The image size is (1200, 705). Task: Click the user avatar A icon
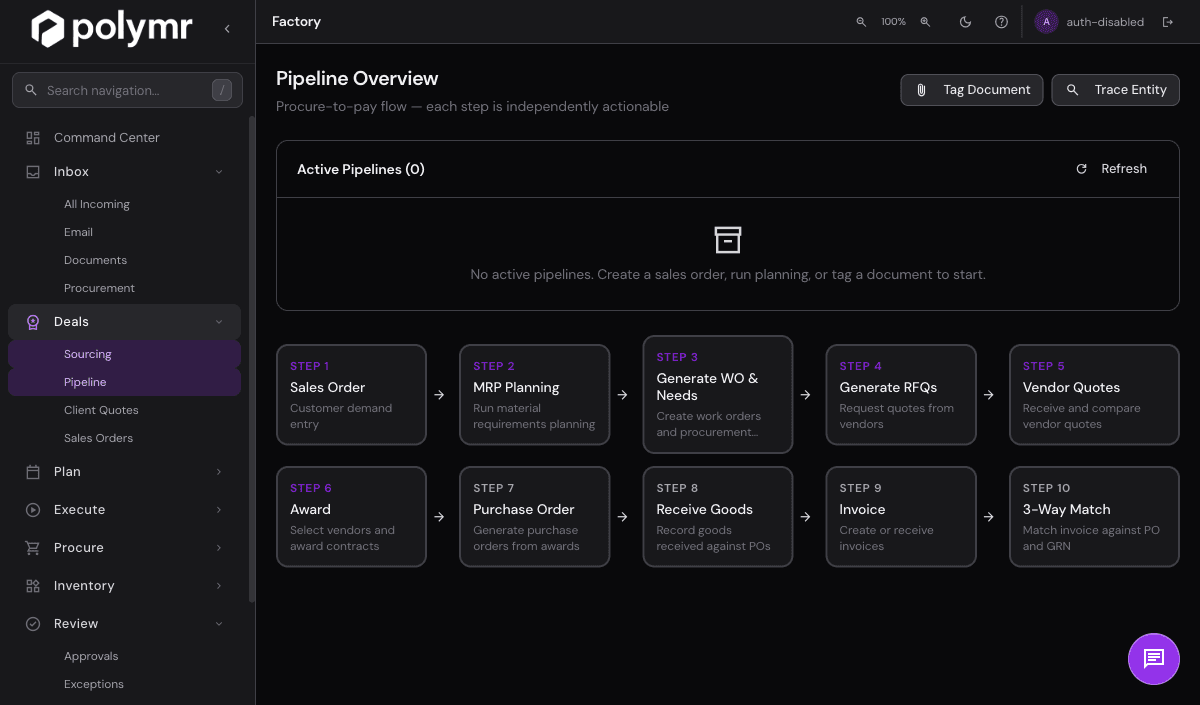pos(1046,22)
